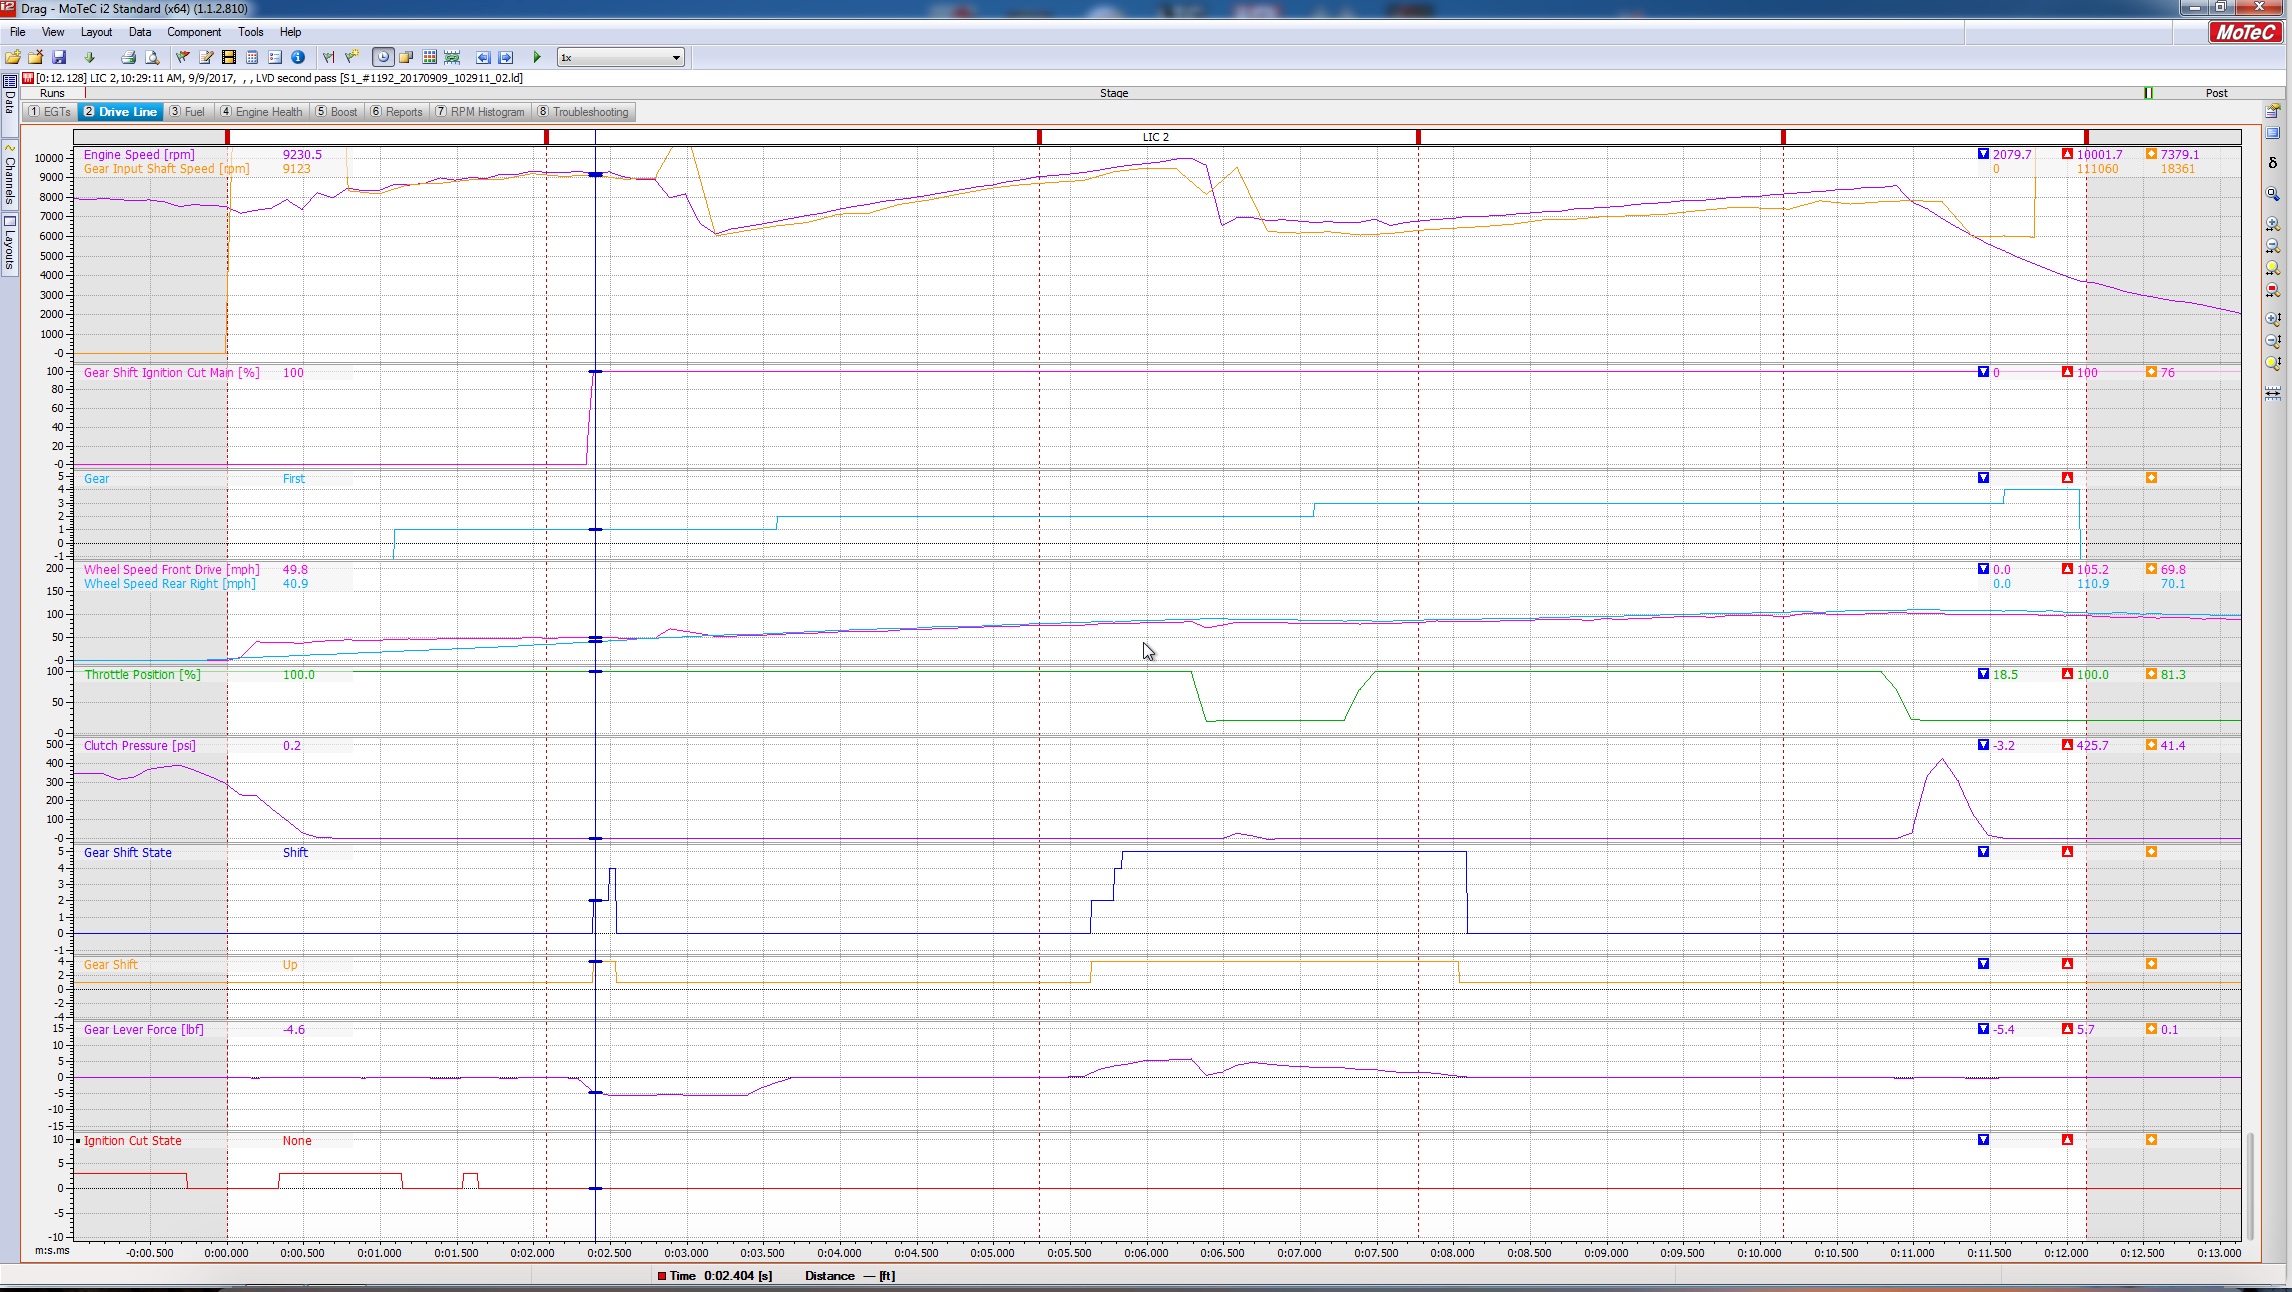Toggle the colored grid channels button
This screenshot has width=2292, height=1292.
click(430, 57)
